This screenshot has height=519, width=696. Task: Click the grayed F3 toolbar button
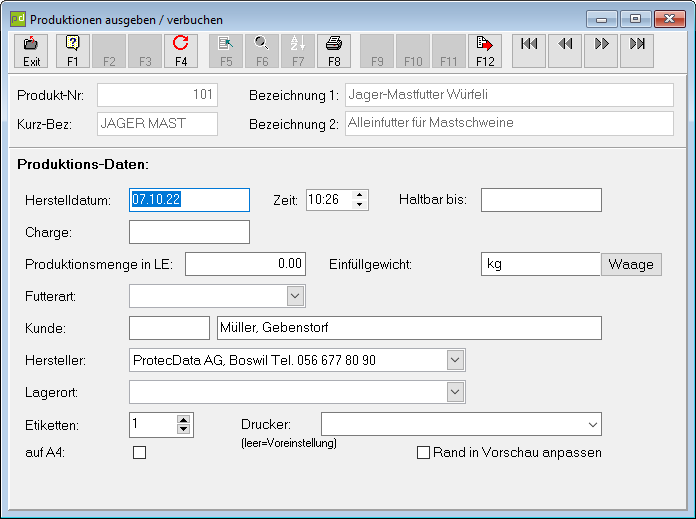[145, 51]
